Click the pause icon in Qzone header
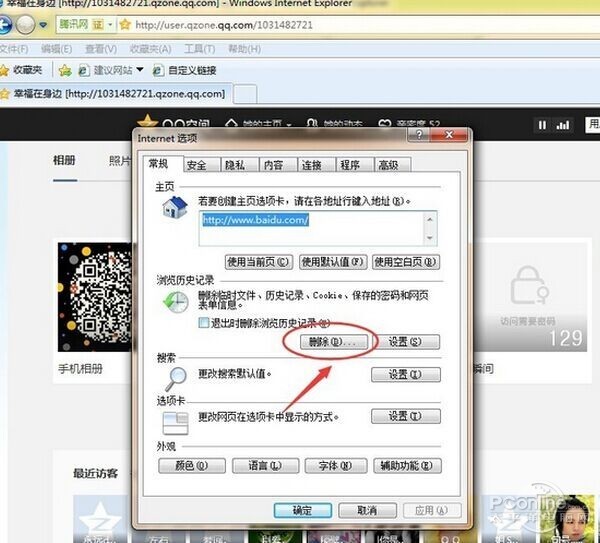Image resolution: width=600 pixels, height=543 pixels. pyautogui.click(x=543, y=125)
